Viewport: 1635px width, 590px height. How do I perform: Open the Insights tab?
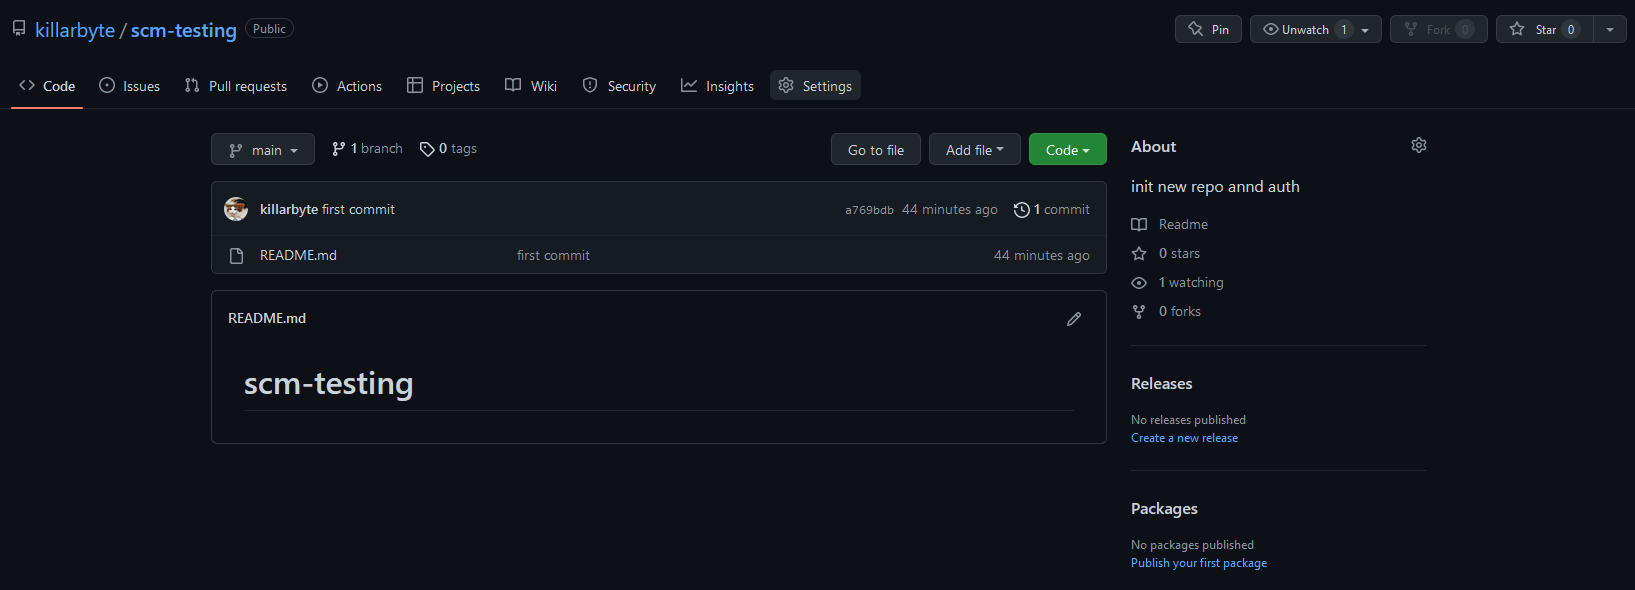click(x=717, y=86)
